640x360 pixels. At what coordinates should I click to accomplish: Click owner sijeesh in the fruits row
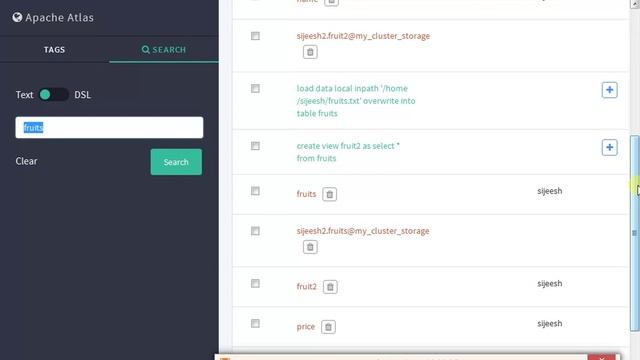tap(549, 191)
